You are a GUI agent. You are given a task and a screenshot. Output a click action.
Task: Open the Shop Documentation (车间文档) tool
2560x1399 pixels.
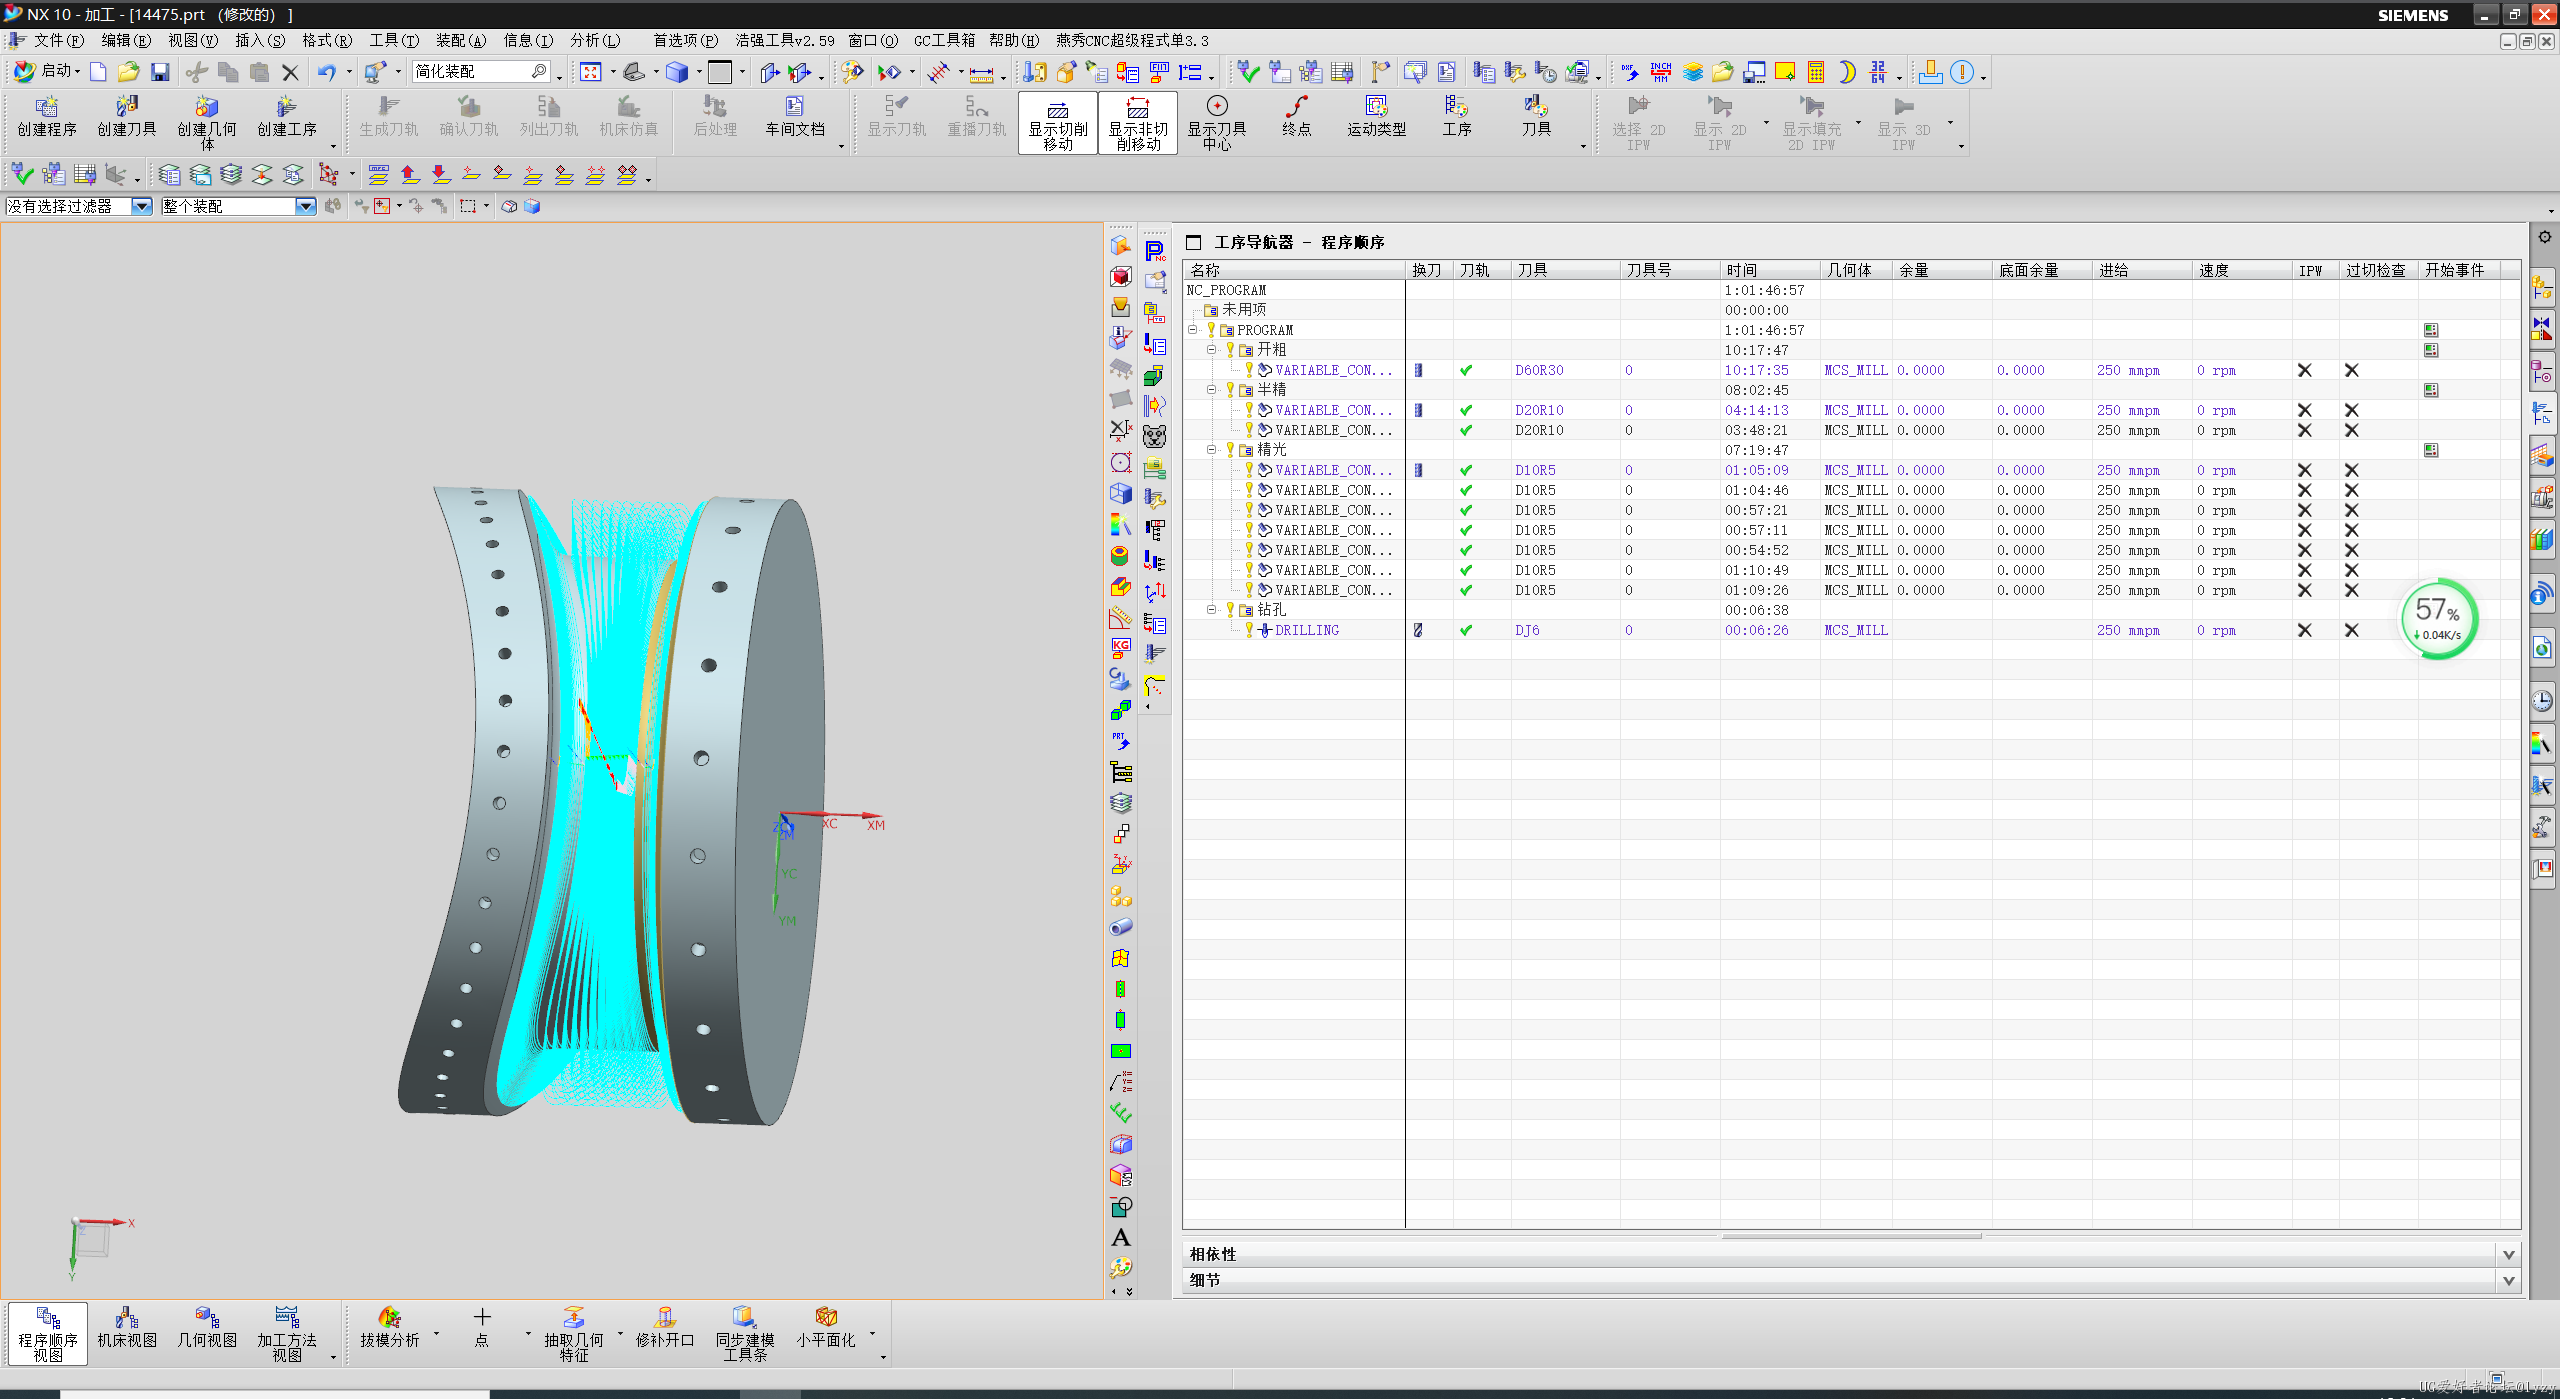(794, 117)
